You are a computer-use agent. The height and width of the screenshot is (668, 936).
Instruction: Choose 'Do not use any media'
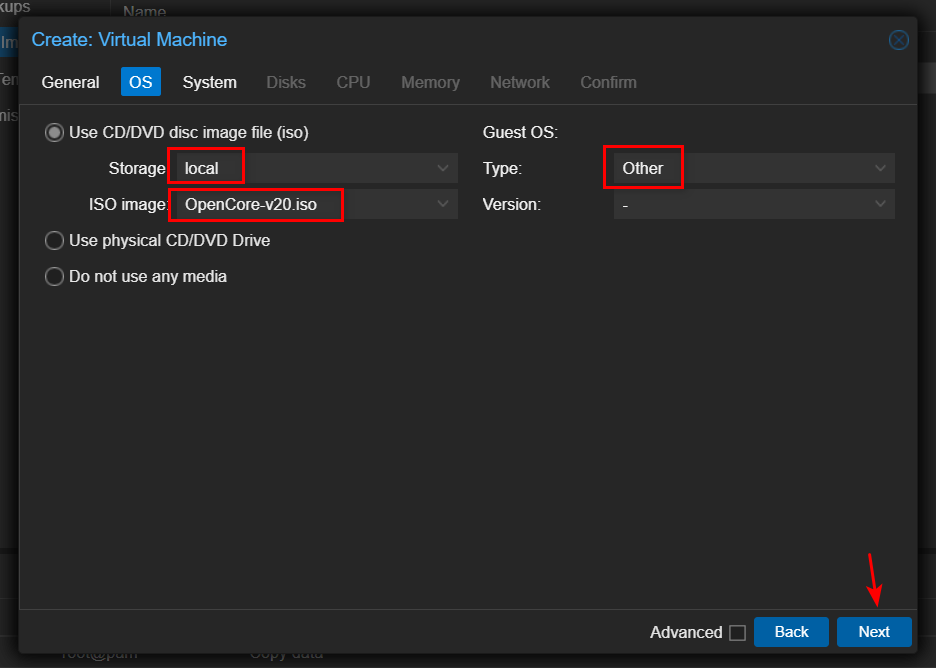[x=54, y=276]
